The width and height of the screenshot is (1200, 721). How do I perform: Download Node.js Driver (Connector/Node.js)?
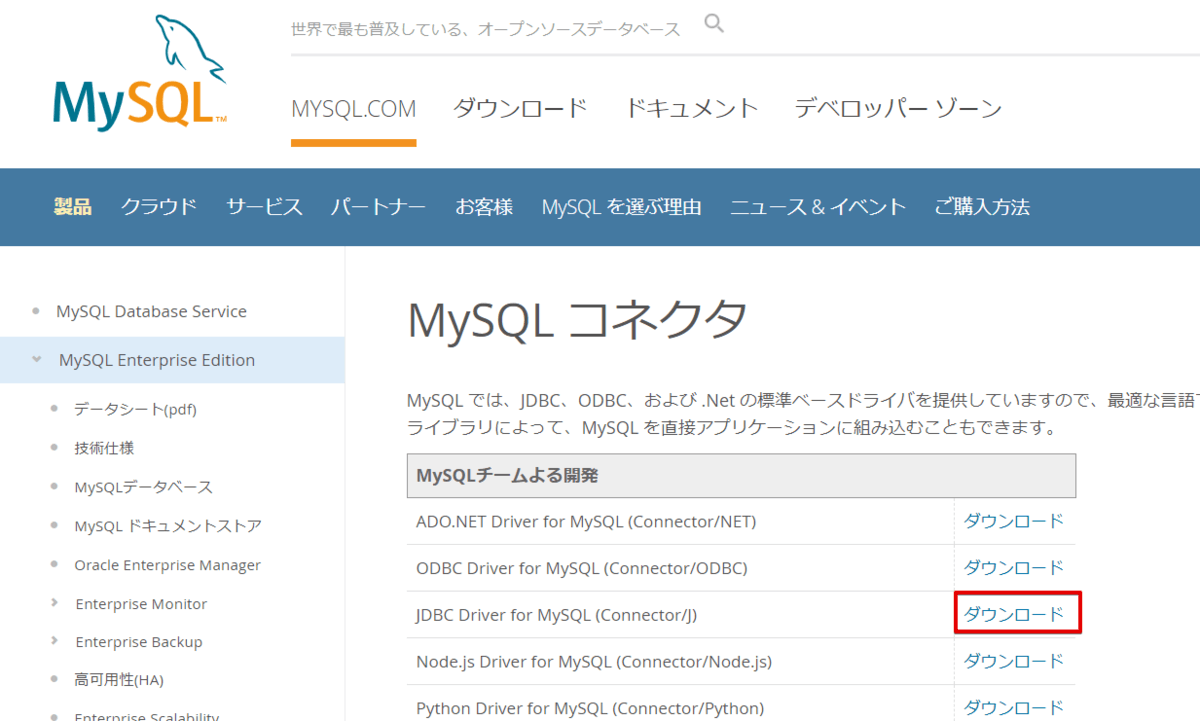point(1013,661)
